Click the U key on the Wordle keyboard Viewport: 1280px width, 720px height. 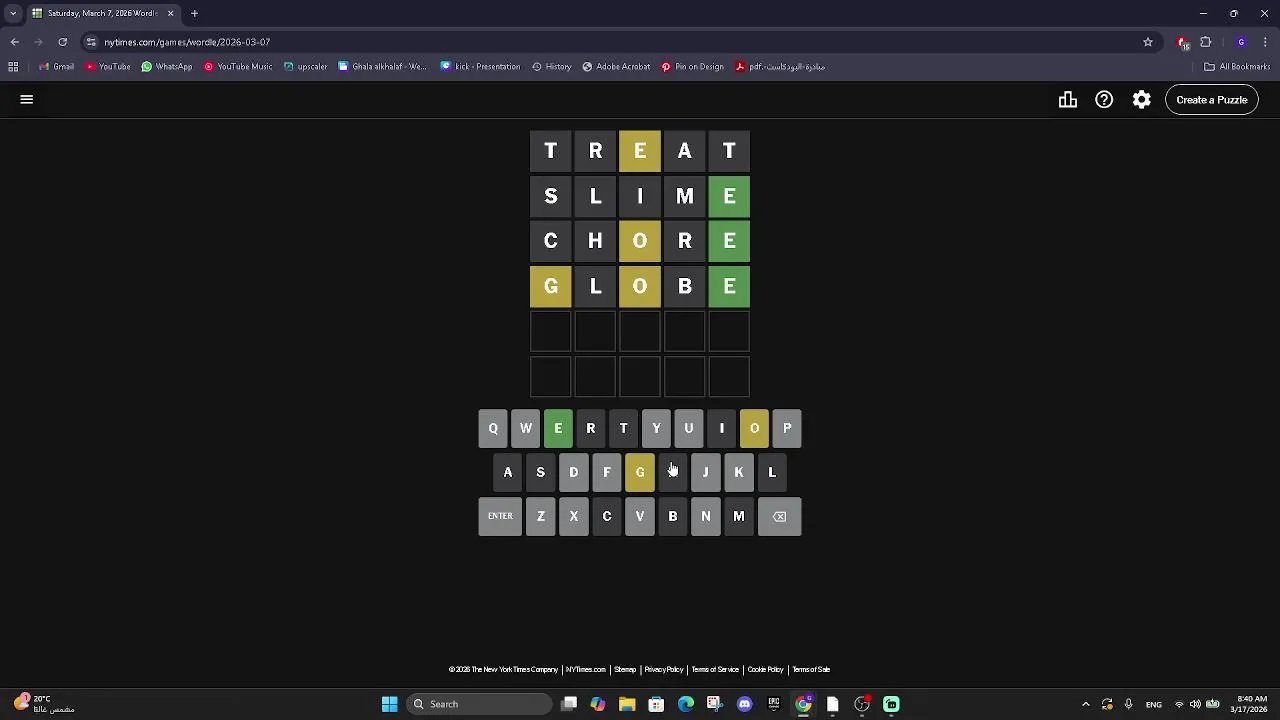[x=689, y=429]
